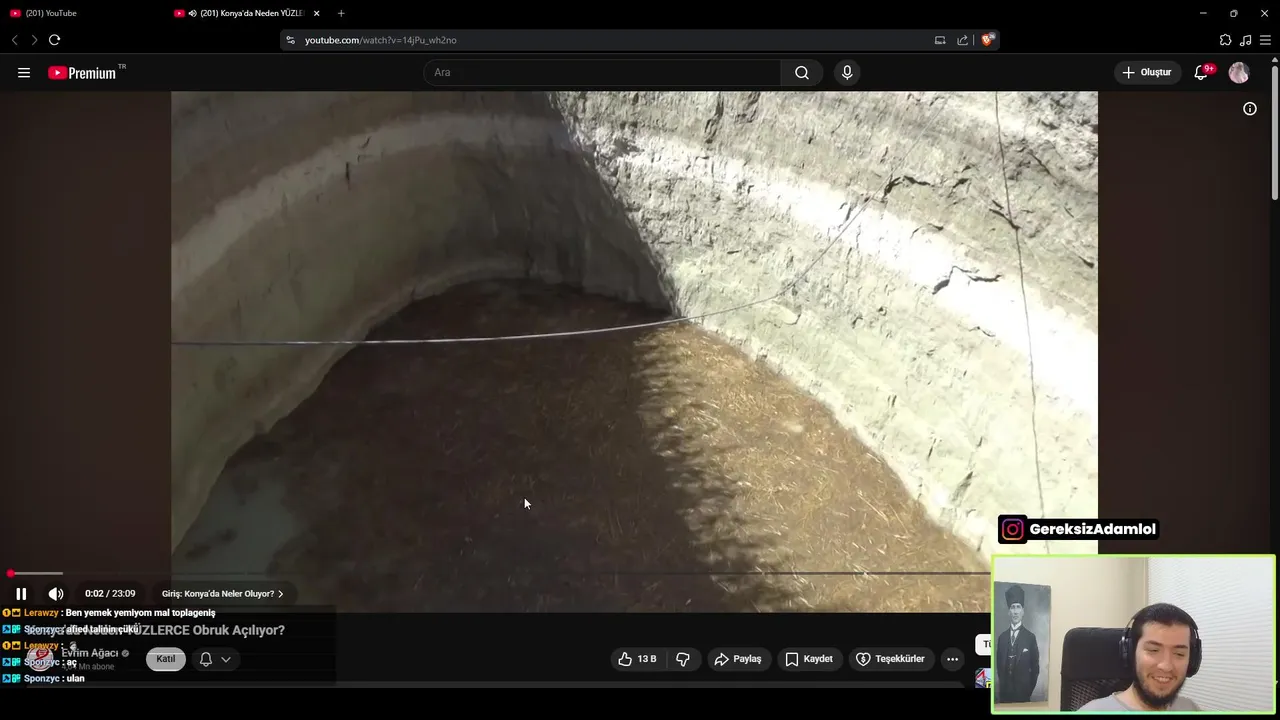Click the search magnifier button
The image size is (1280, 720).
coord(802,72)
